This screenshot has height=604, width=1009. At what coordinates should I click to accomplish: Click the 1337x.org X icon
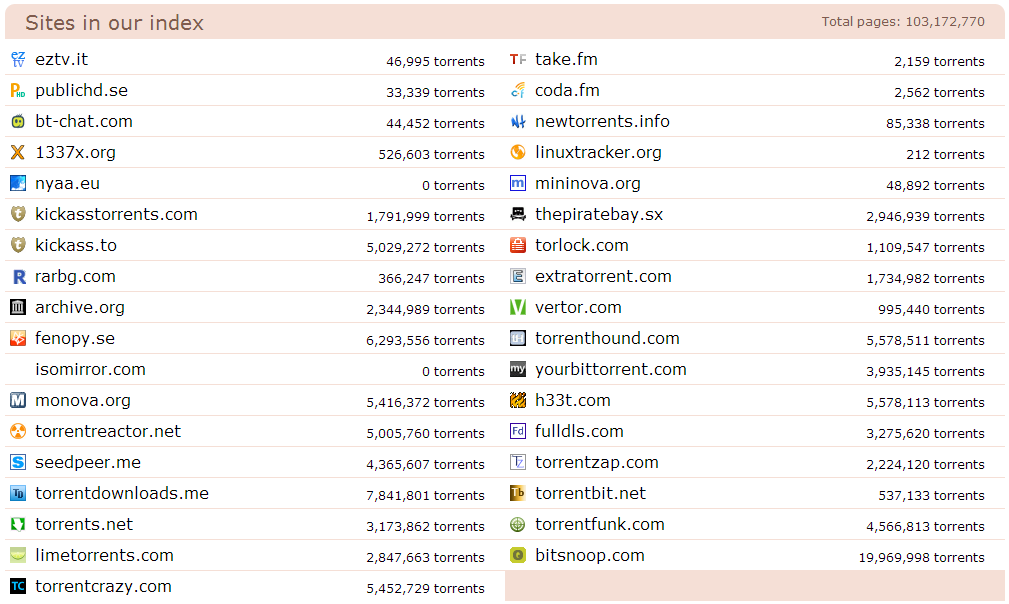pyautogui.click(x=18, y=152)
